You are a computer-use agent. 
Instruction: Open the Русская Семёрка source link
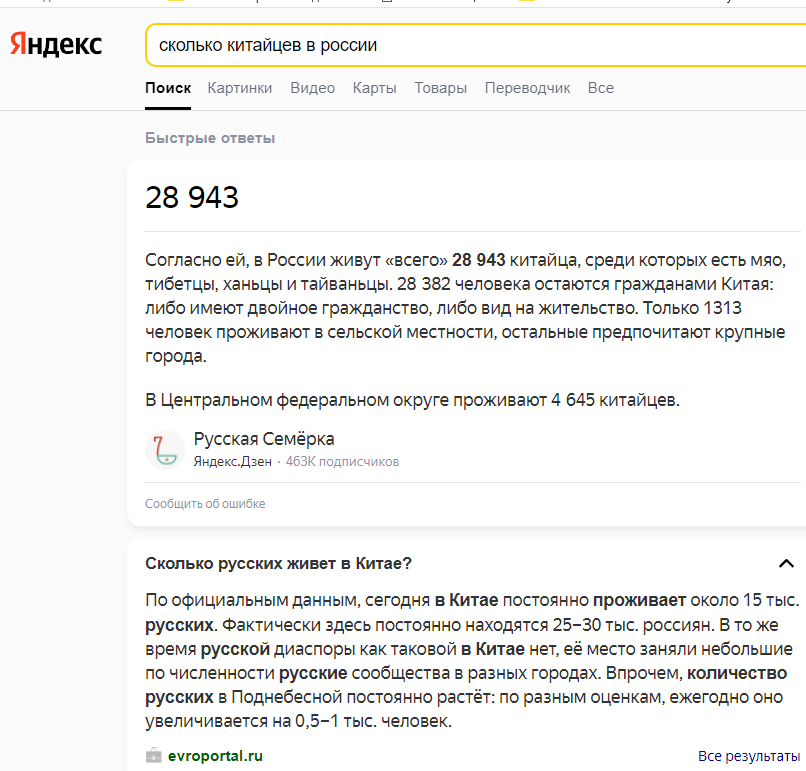click(264, 439)
